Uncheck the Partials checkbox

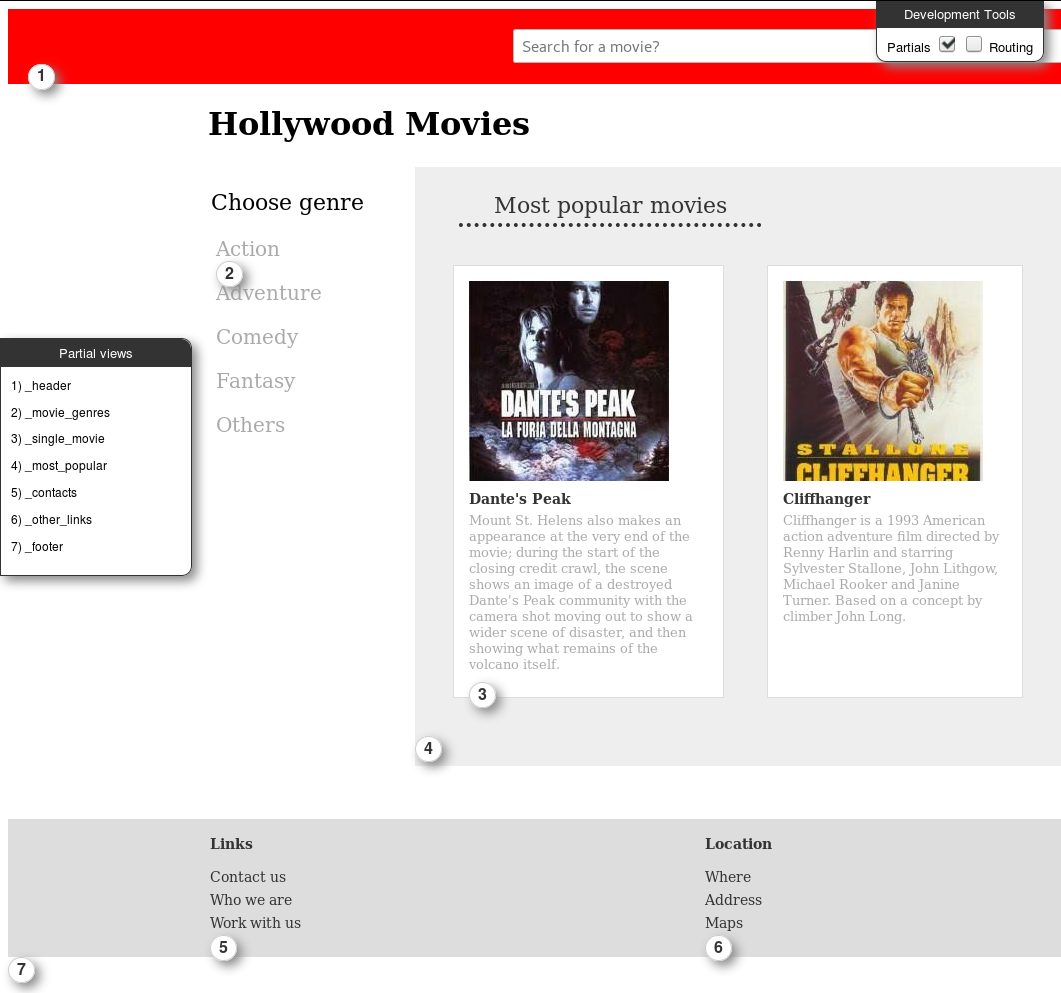(947, 45)
